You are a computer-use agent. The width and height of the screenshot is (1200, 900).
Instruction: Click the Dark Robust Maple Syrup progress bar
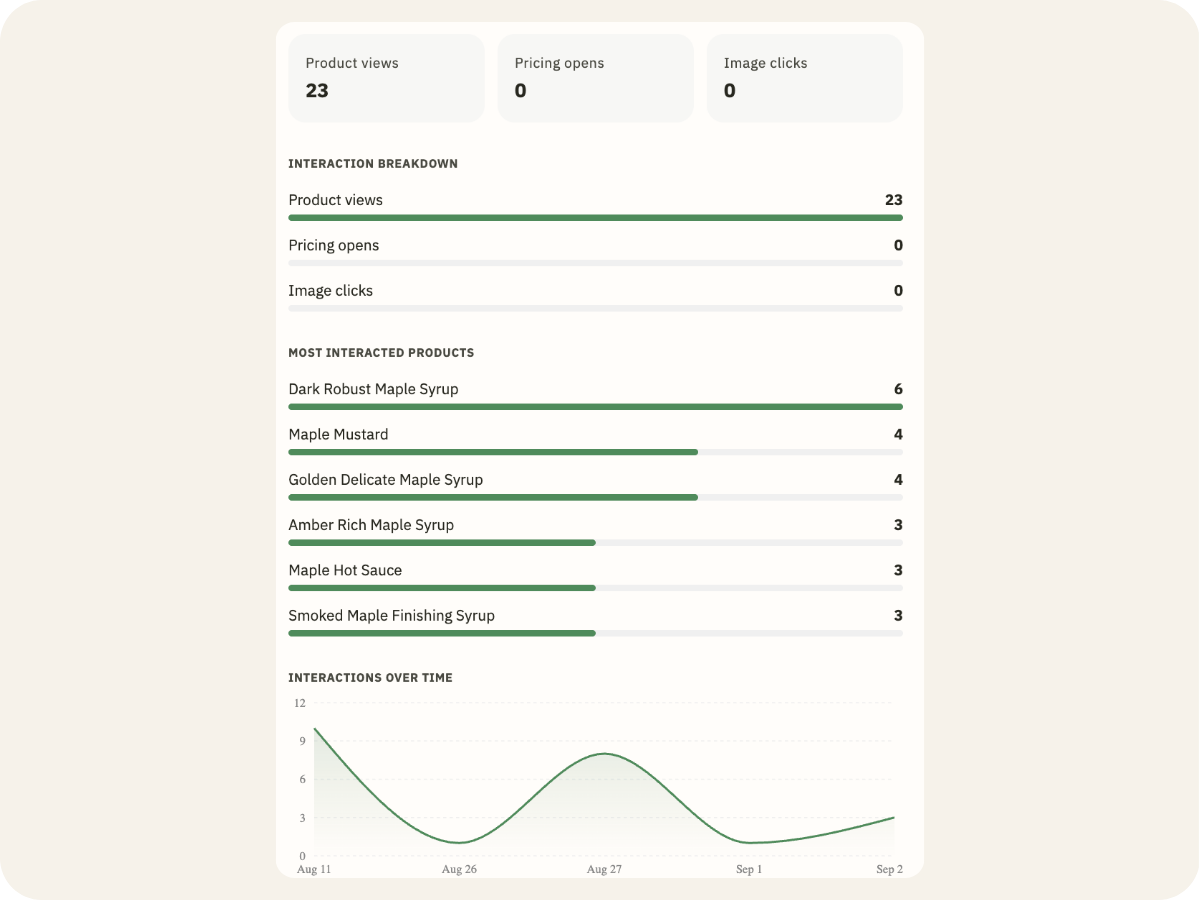tap(595, 407)
